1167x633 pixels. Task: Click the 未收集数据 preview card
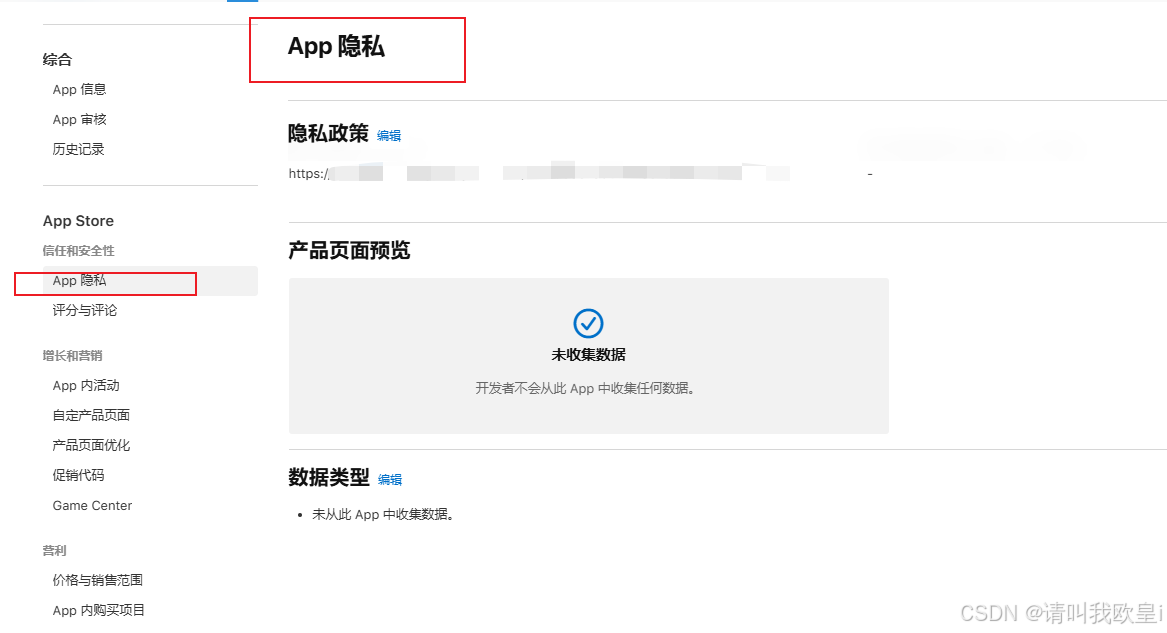point(589,356)
